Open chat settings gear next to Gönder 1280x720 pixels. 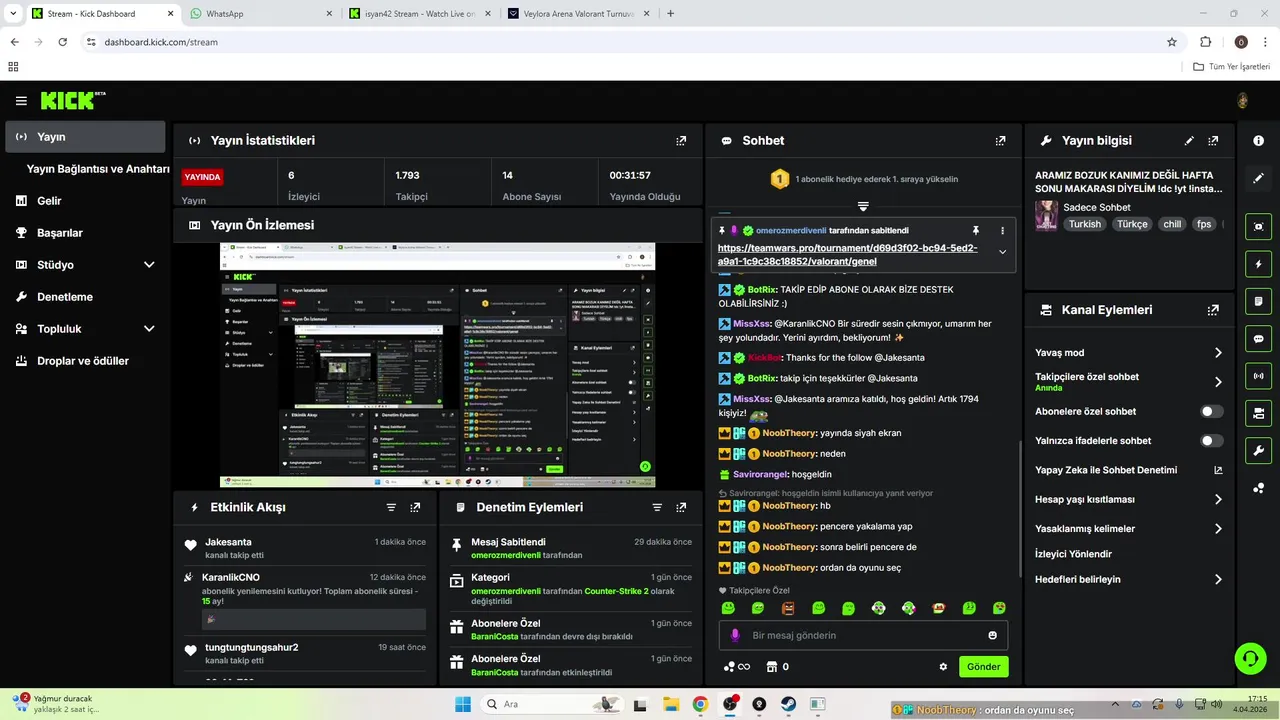coord(943,667)
